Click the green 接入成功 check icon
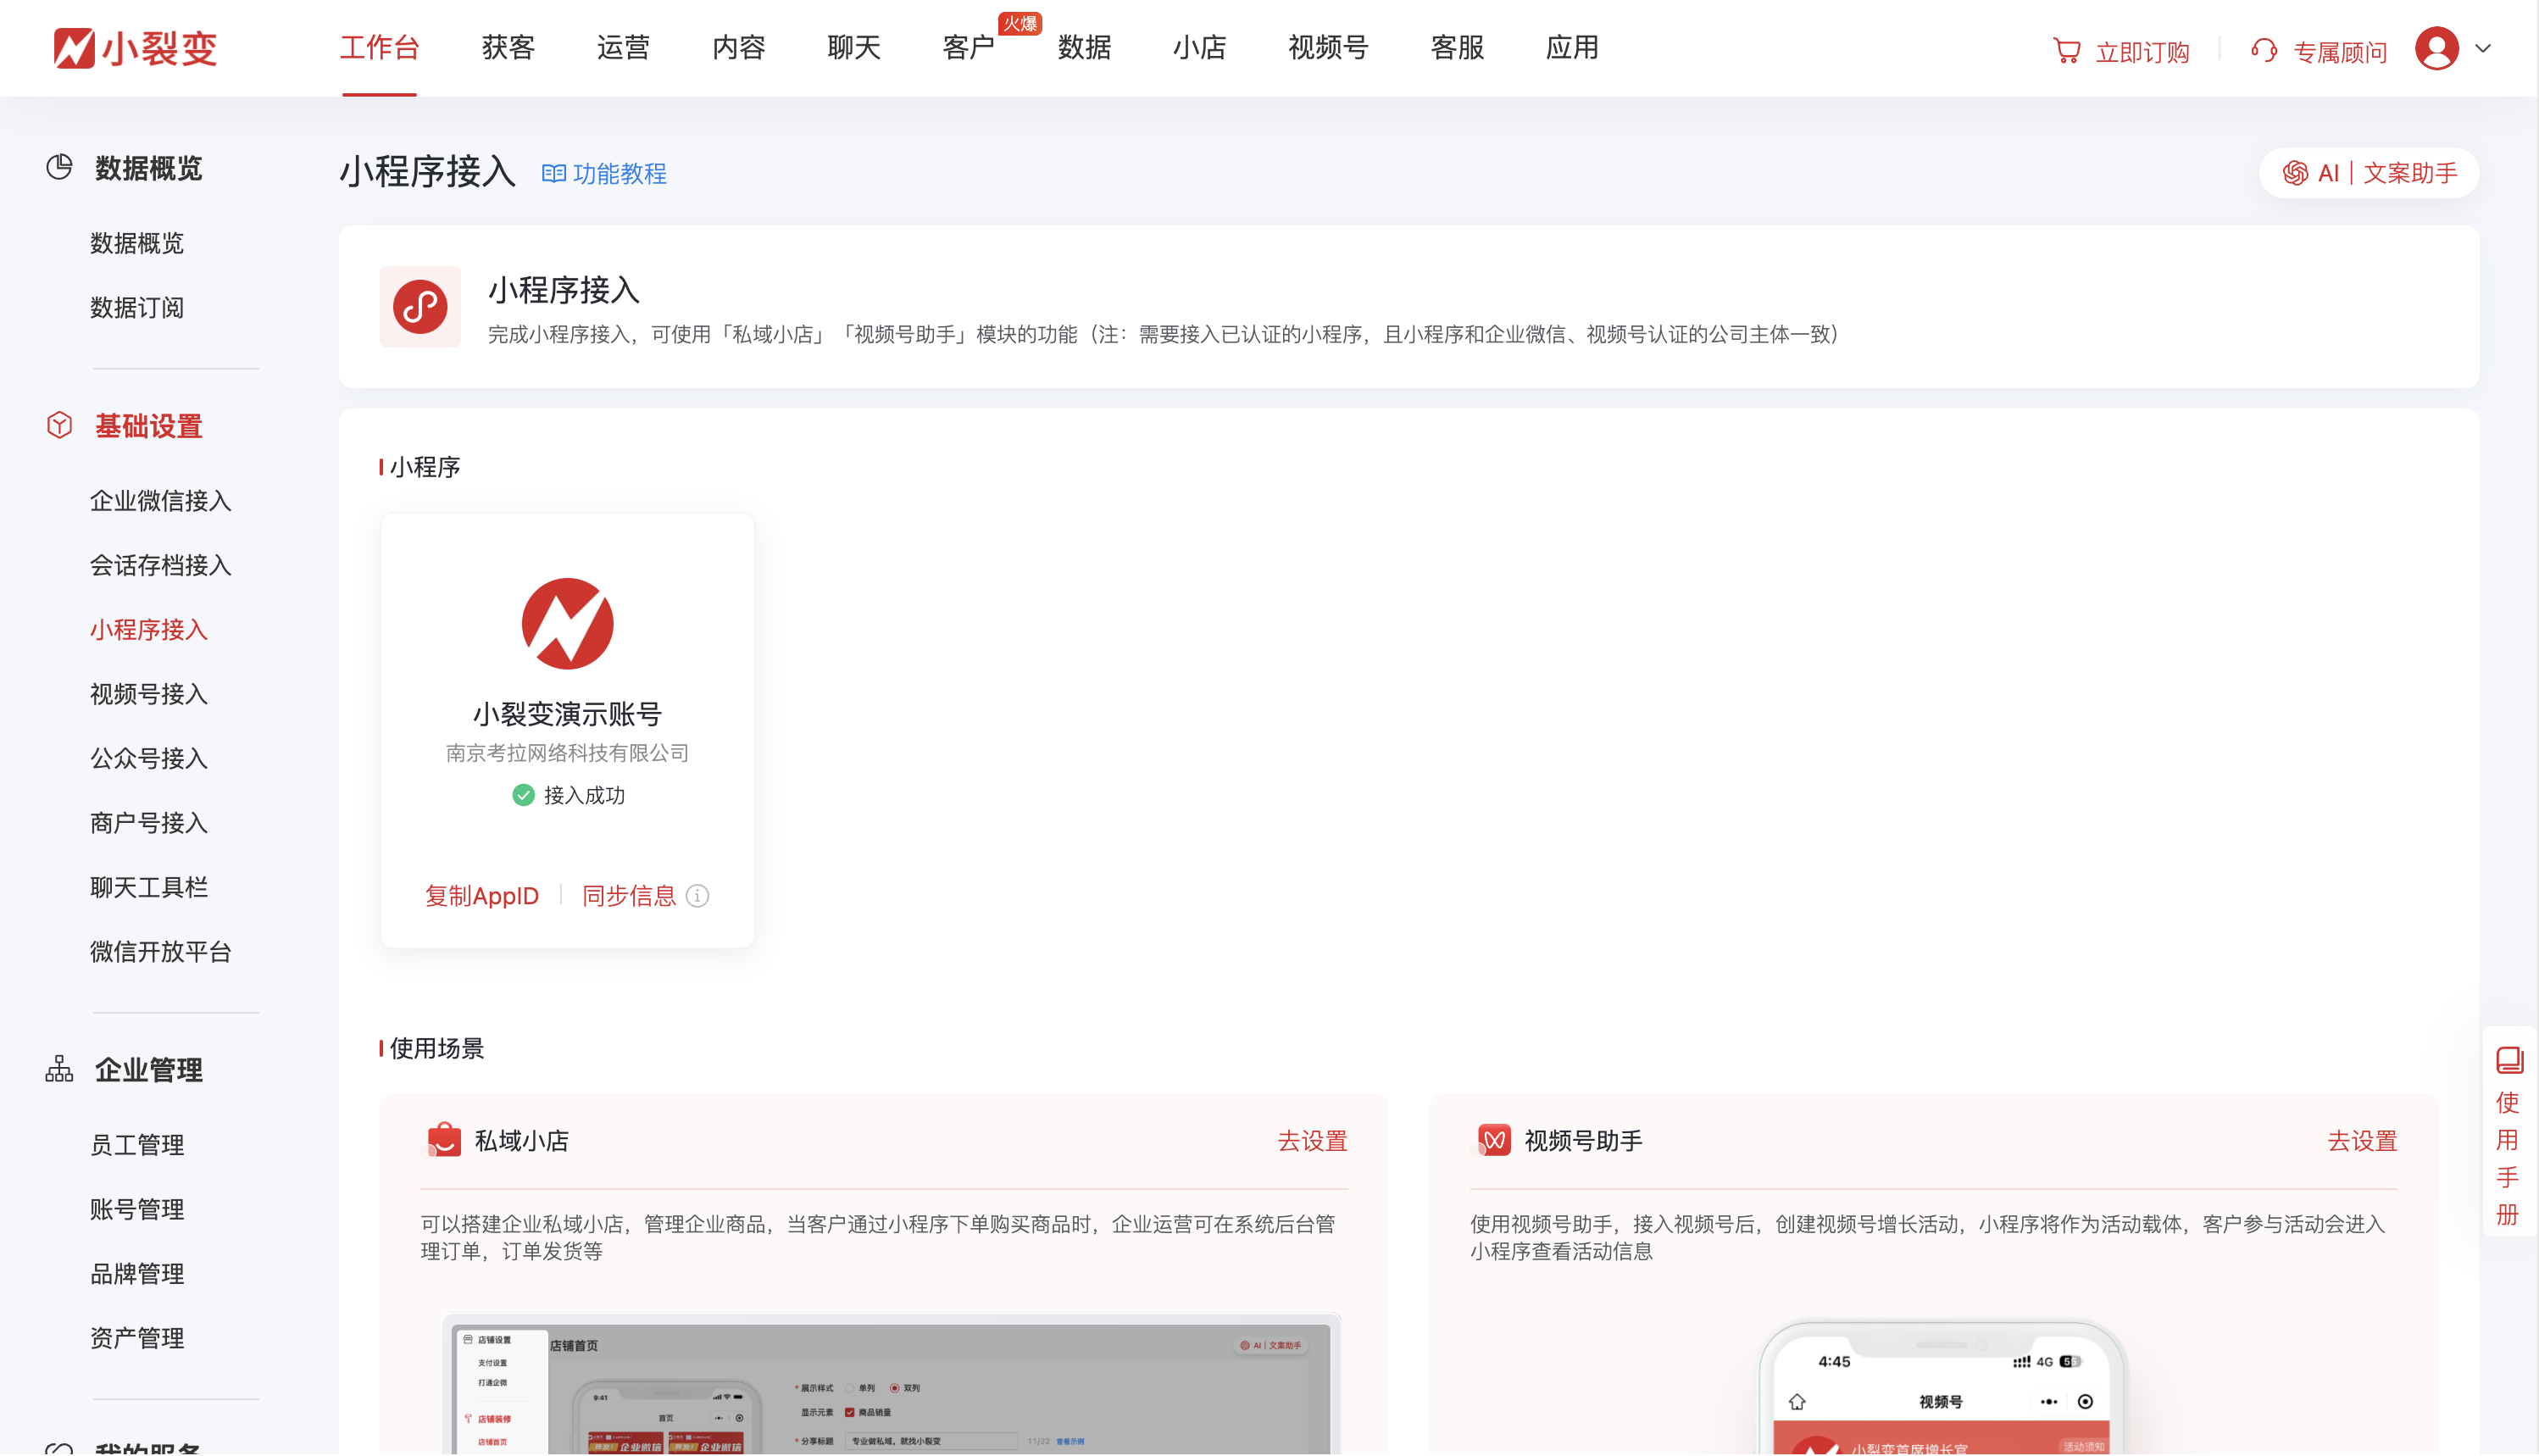This screenshot has width=2539, height=1456. (x=523, y=795)
